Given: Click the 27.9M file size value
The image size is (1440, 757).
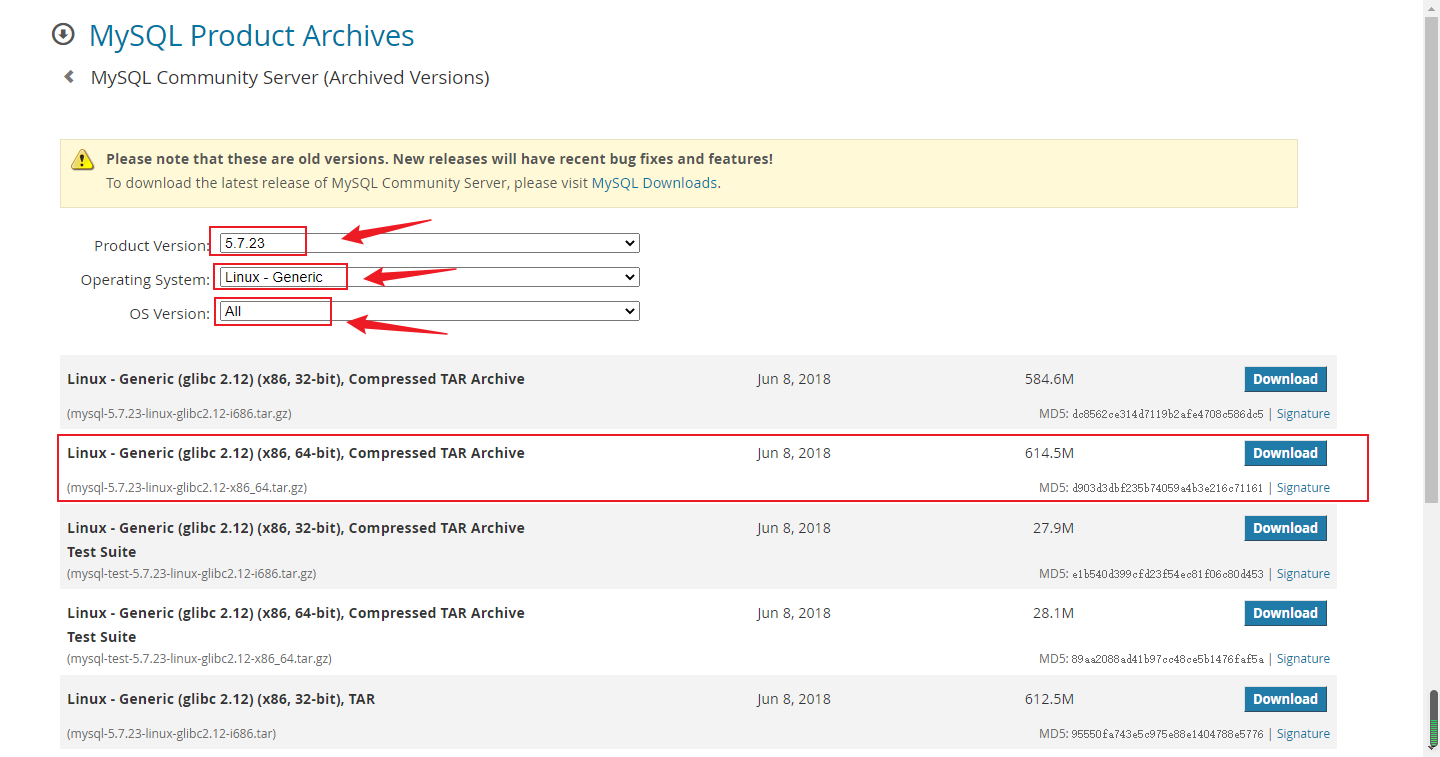Looking at the screenshot, I should point(1053,528).
